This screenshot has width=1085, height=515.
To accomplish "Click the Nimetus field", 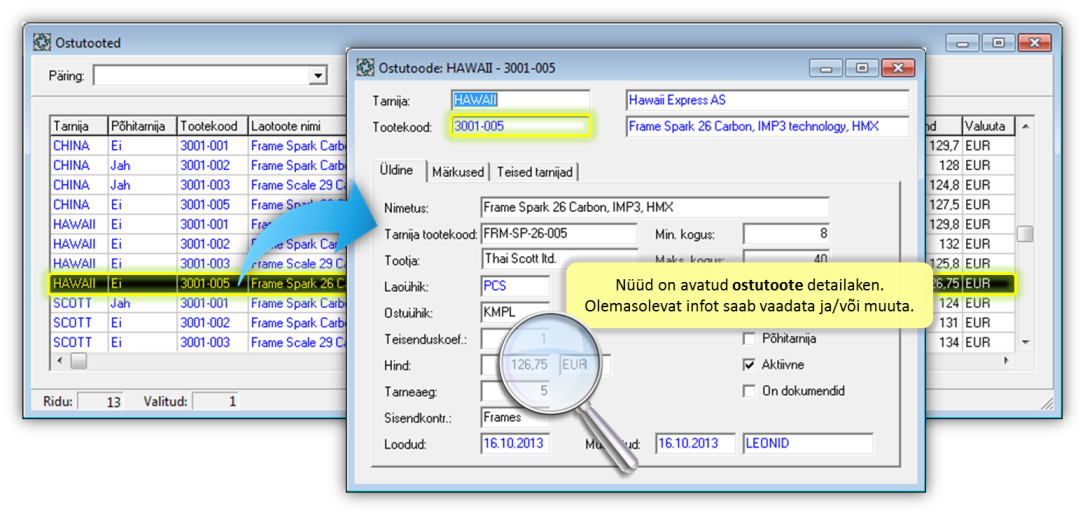I will tap(655, 207).
